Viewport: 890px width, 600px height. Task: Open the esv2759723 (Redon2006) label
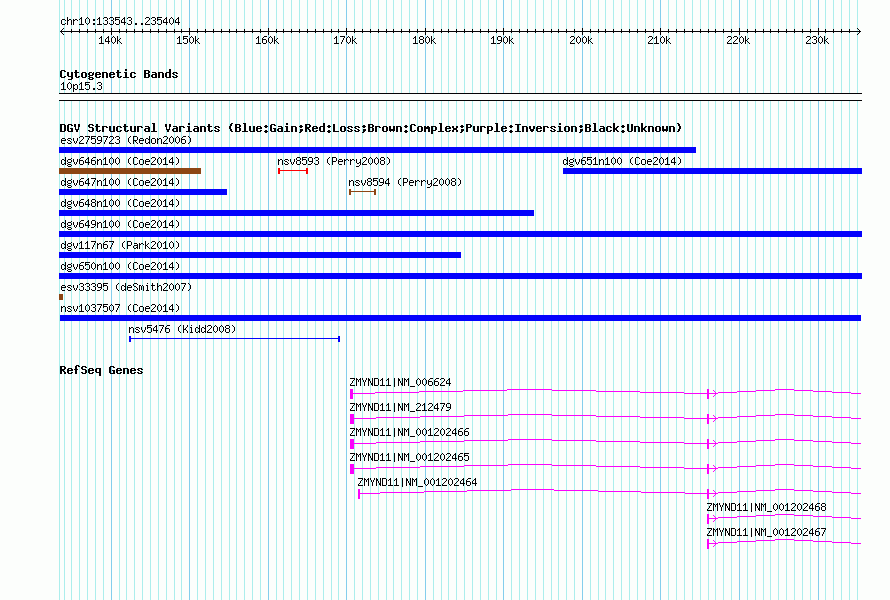point(126,140)
